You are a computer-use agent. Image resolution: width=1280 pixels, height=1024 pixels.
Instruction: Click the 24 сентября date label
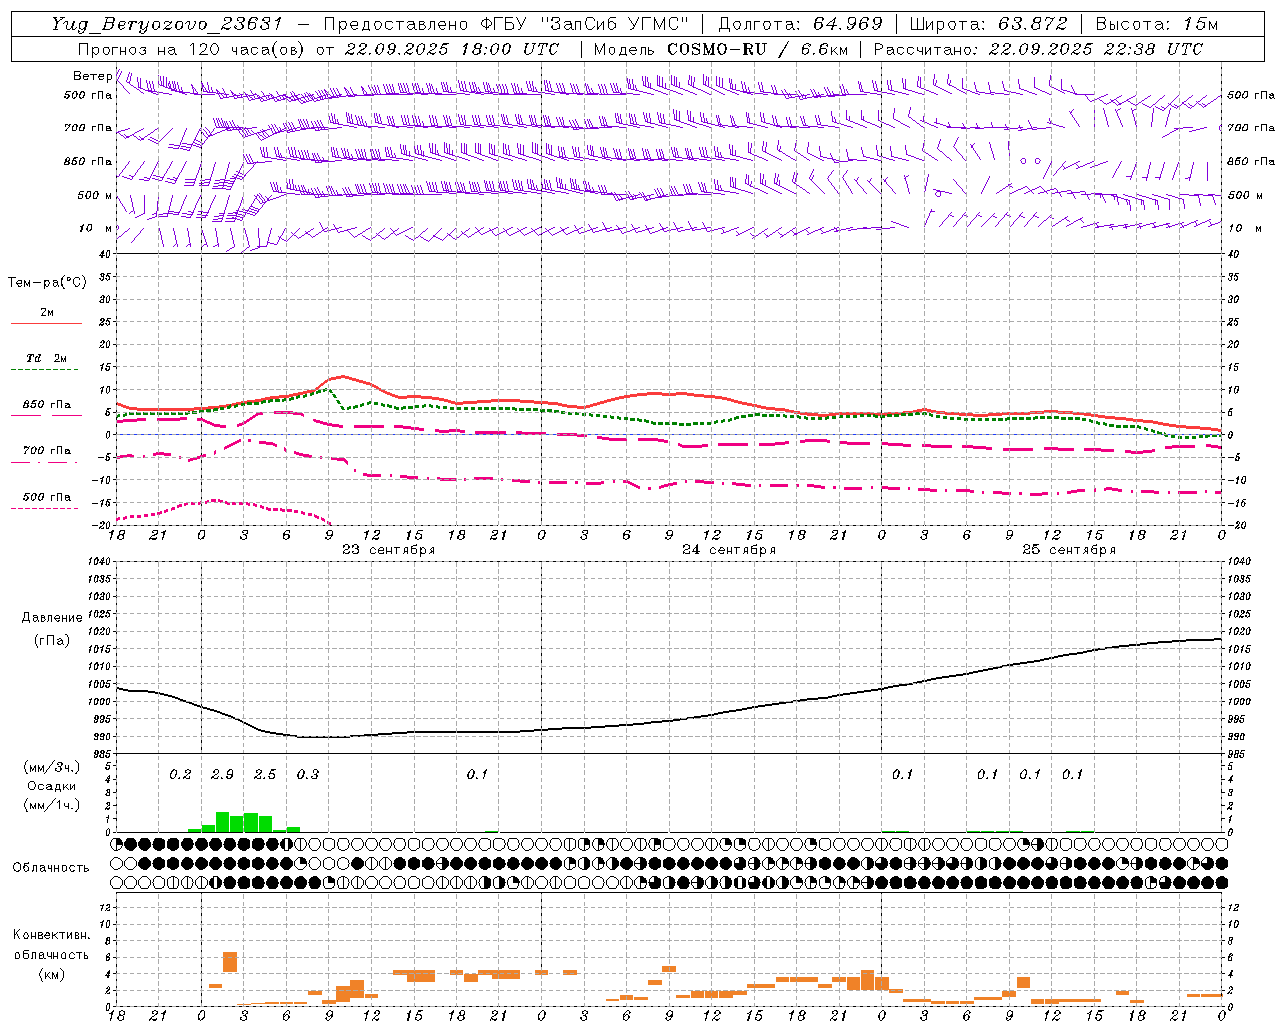click(x=729, y=550)
